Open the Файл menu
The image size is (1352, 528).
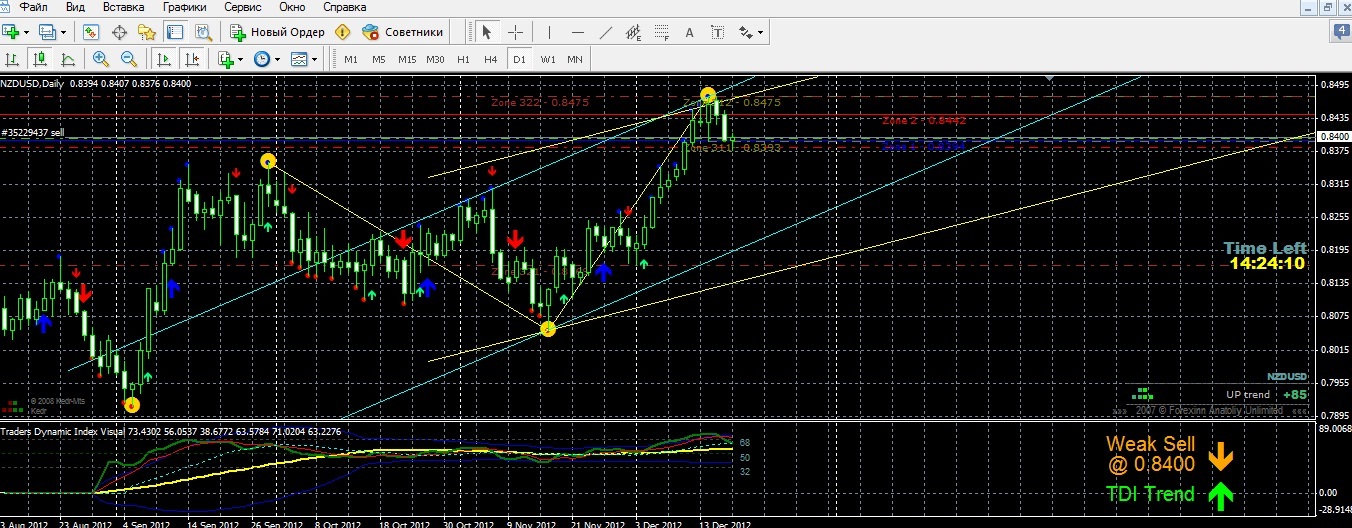33,6
